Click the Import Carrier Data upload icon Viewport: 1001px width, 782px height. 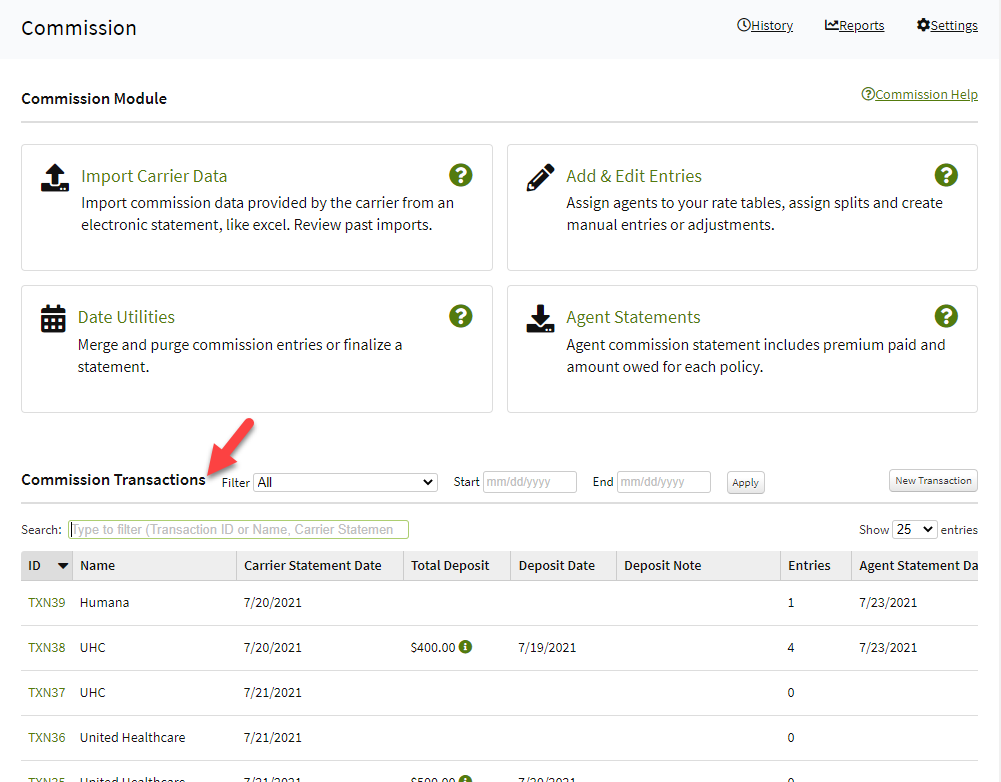[54, 174]
